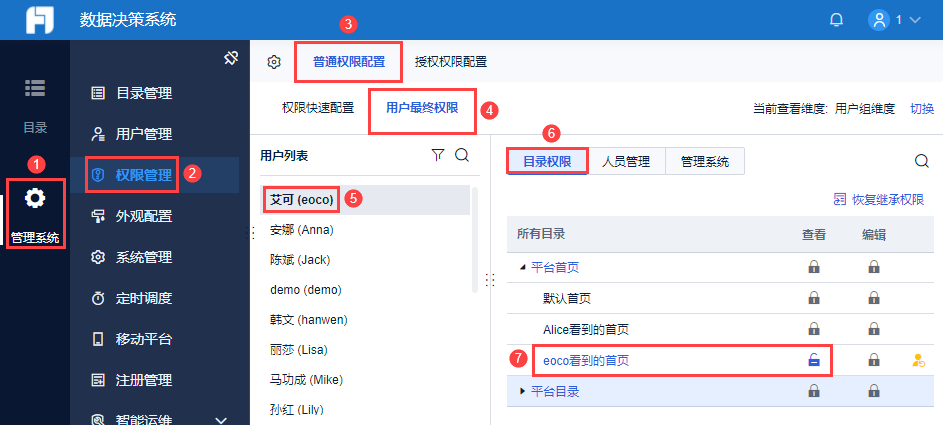Open the 目录 list icon in left rail
The width and height of the screenshot is (943, 425).
point(35,88)
